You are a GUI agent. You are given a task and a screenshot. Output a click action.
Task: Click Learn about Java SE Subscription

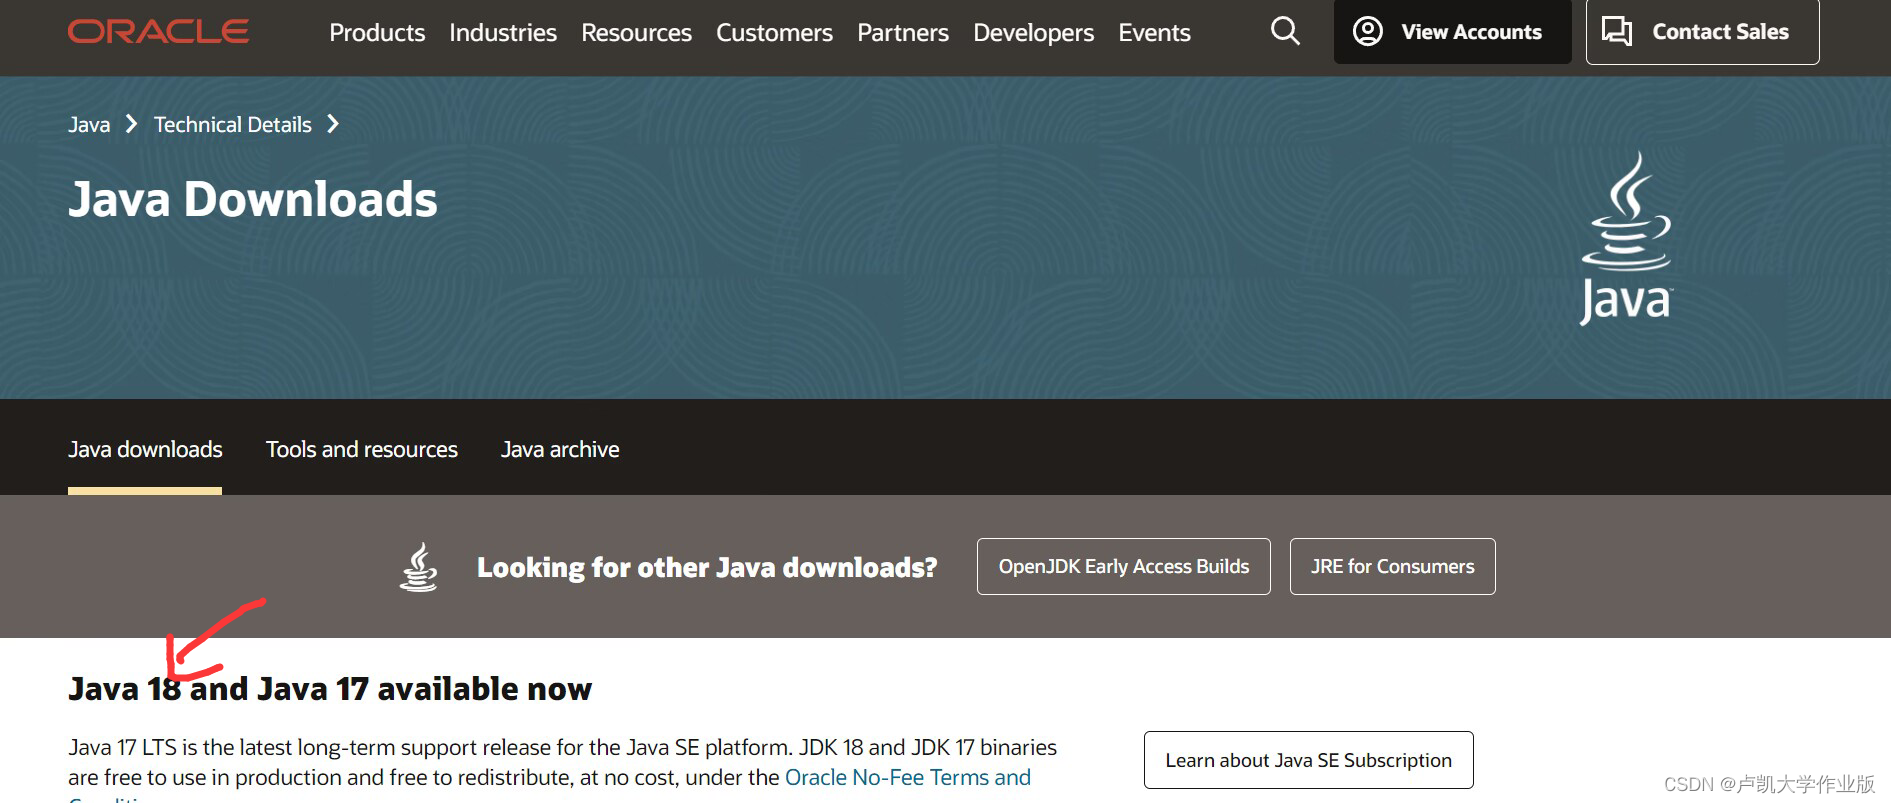(1308, 760)
